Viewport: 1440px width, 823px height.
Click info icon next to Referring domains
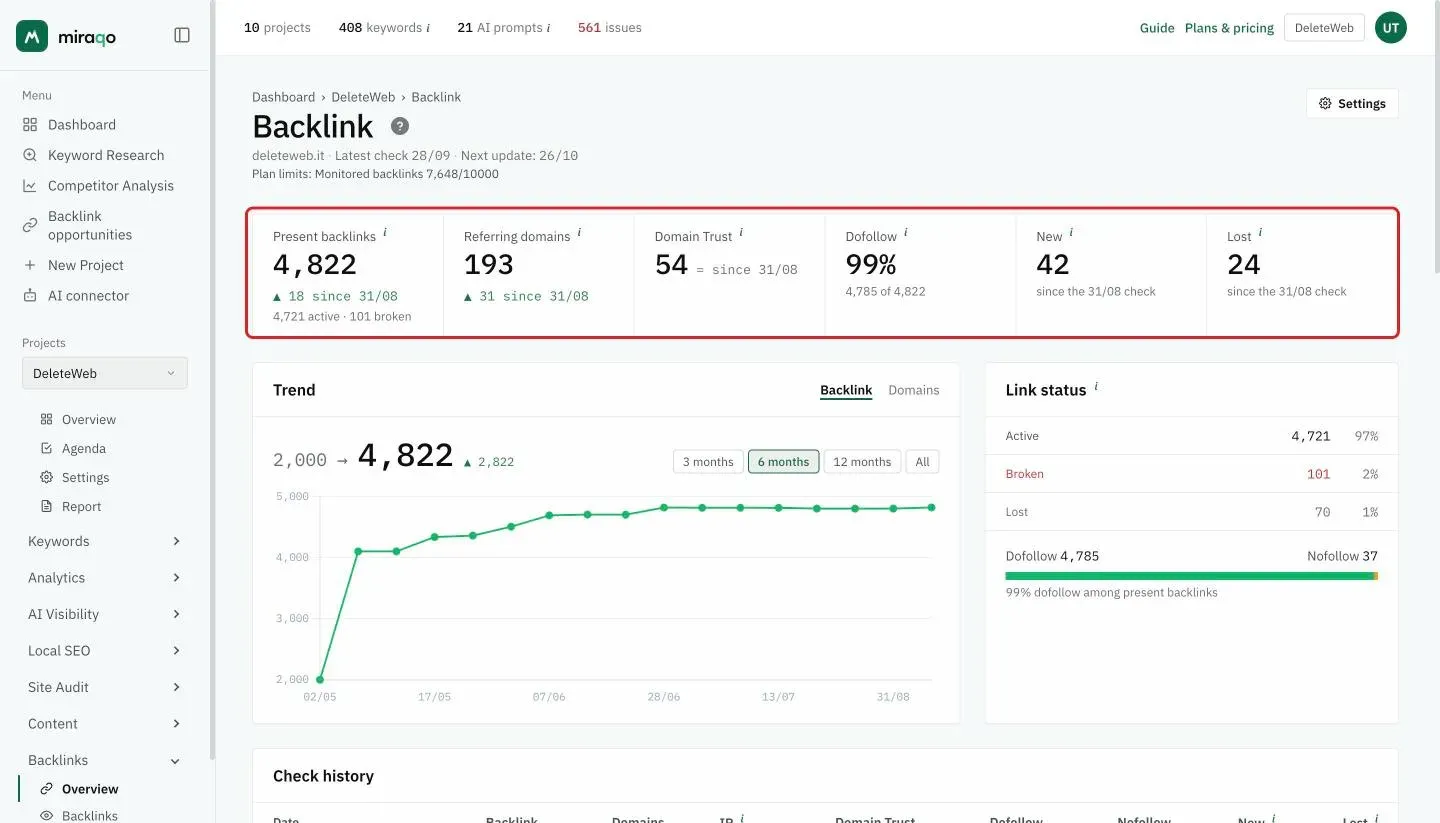(x=579, y=232)
